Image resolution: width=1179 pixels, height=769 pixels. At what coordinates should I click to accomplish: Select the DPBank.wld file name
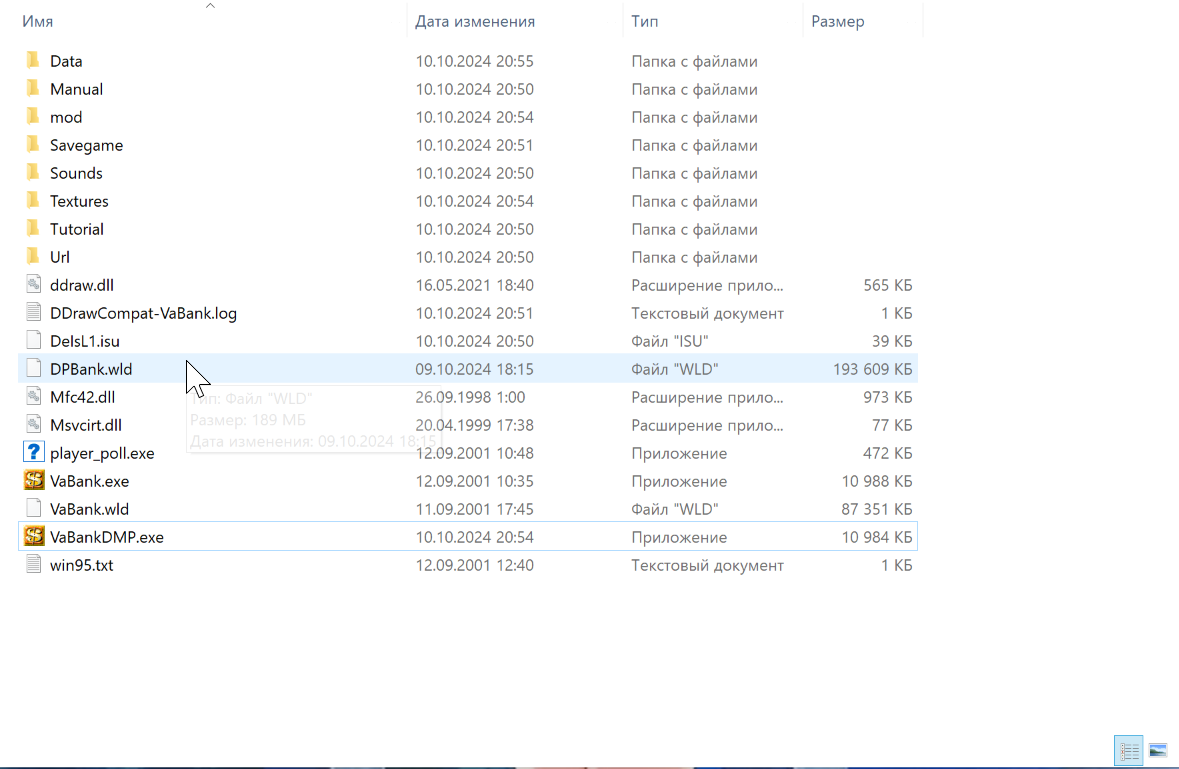[x=91, y=369]
